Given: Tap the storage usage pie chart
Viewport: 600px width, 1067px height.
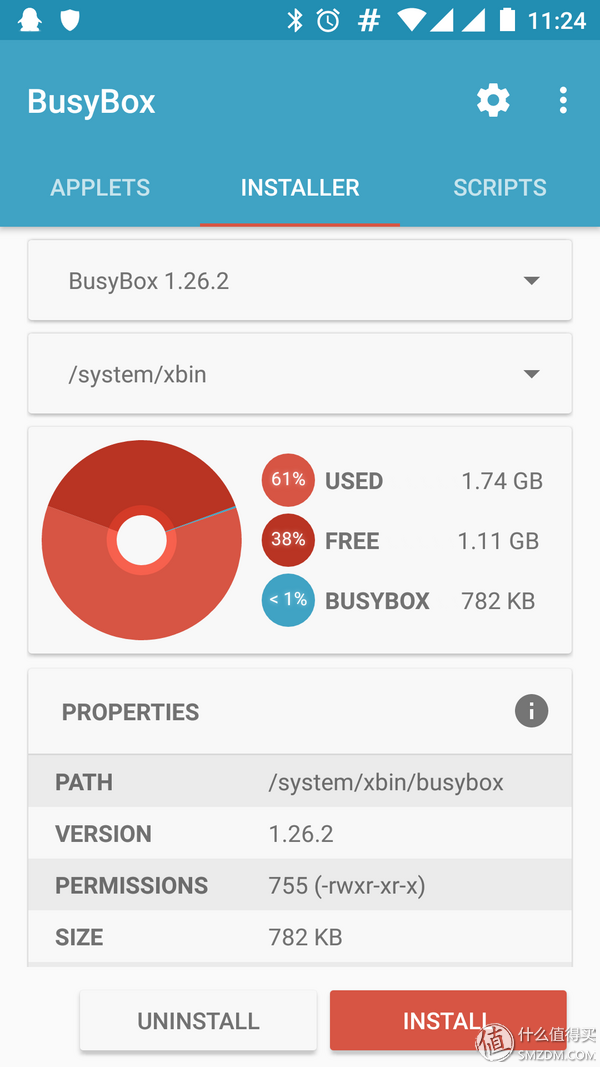Looking at the screenshot, I should [x=141, y=540].
